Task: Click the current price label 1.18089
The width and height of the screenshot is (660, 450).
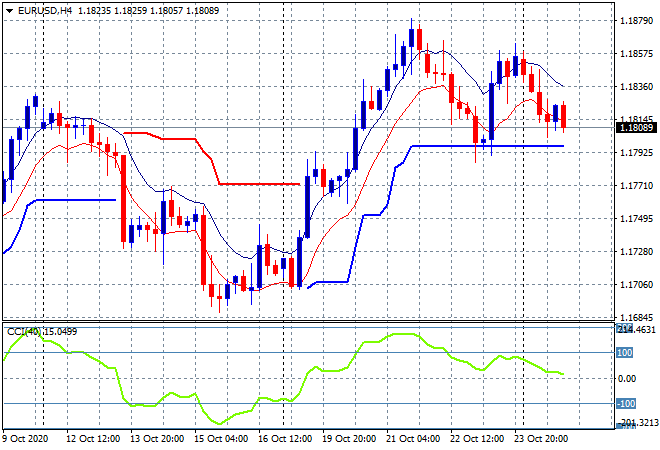Action: pos(636,128)
